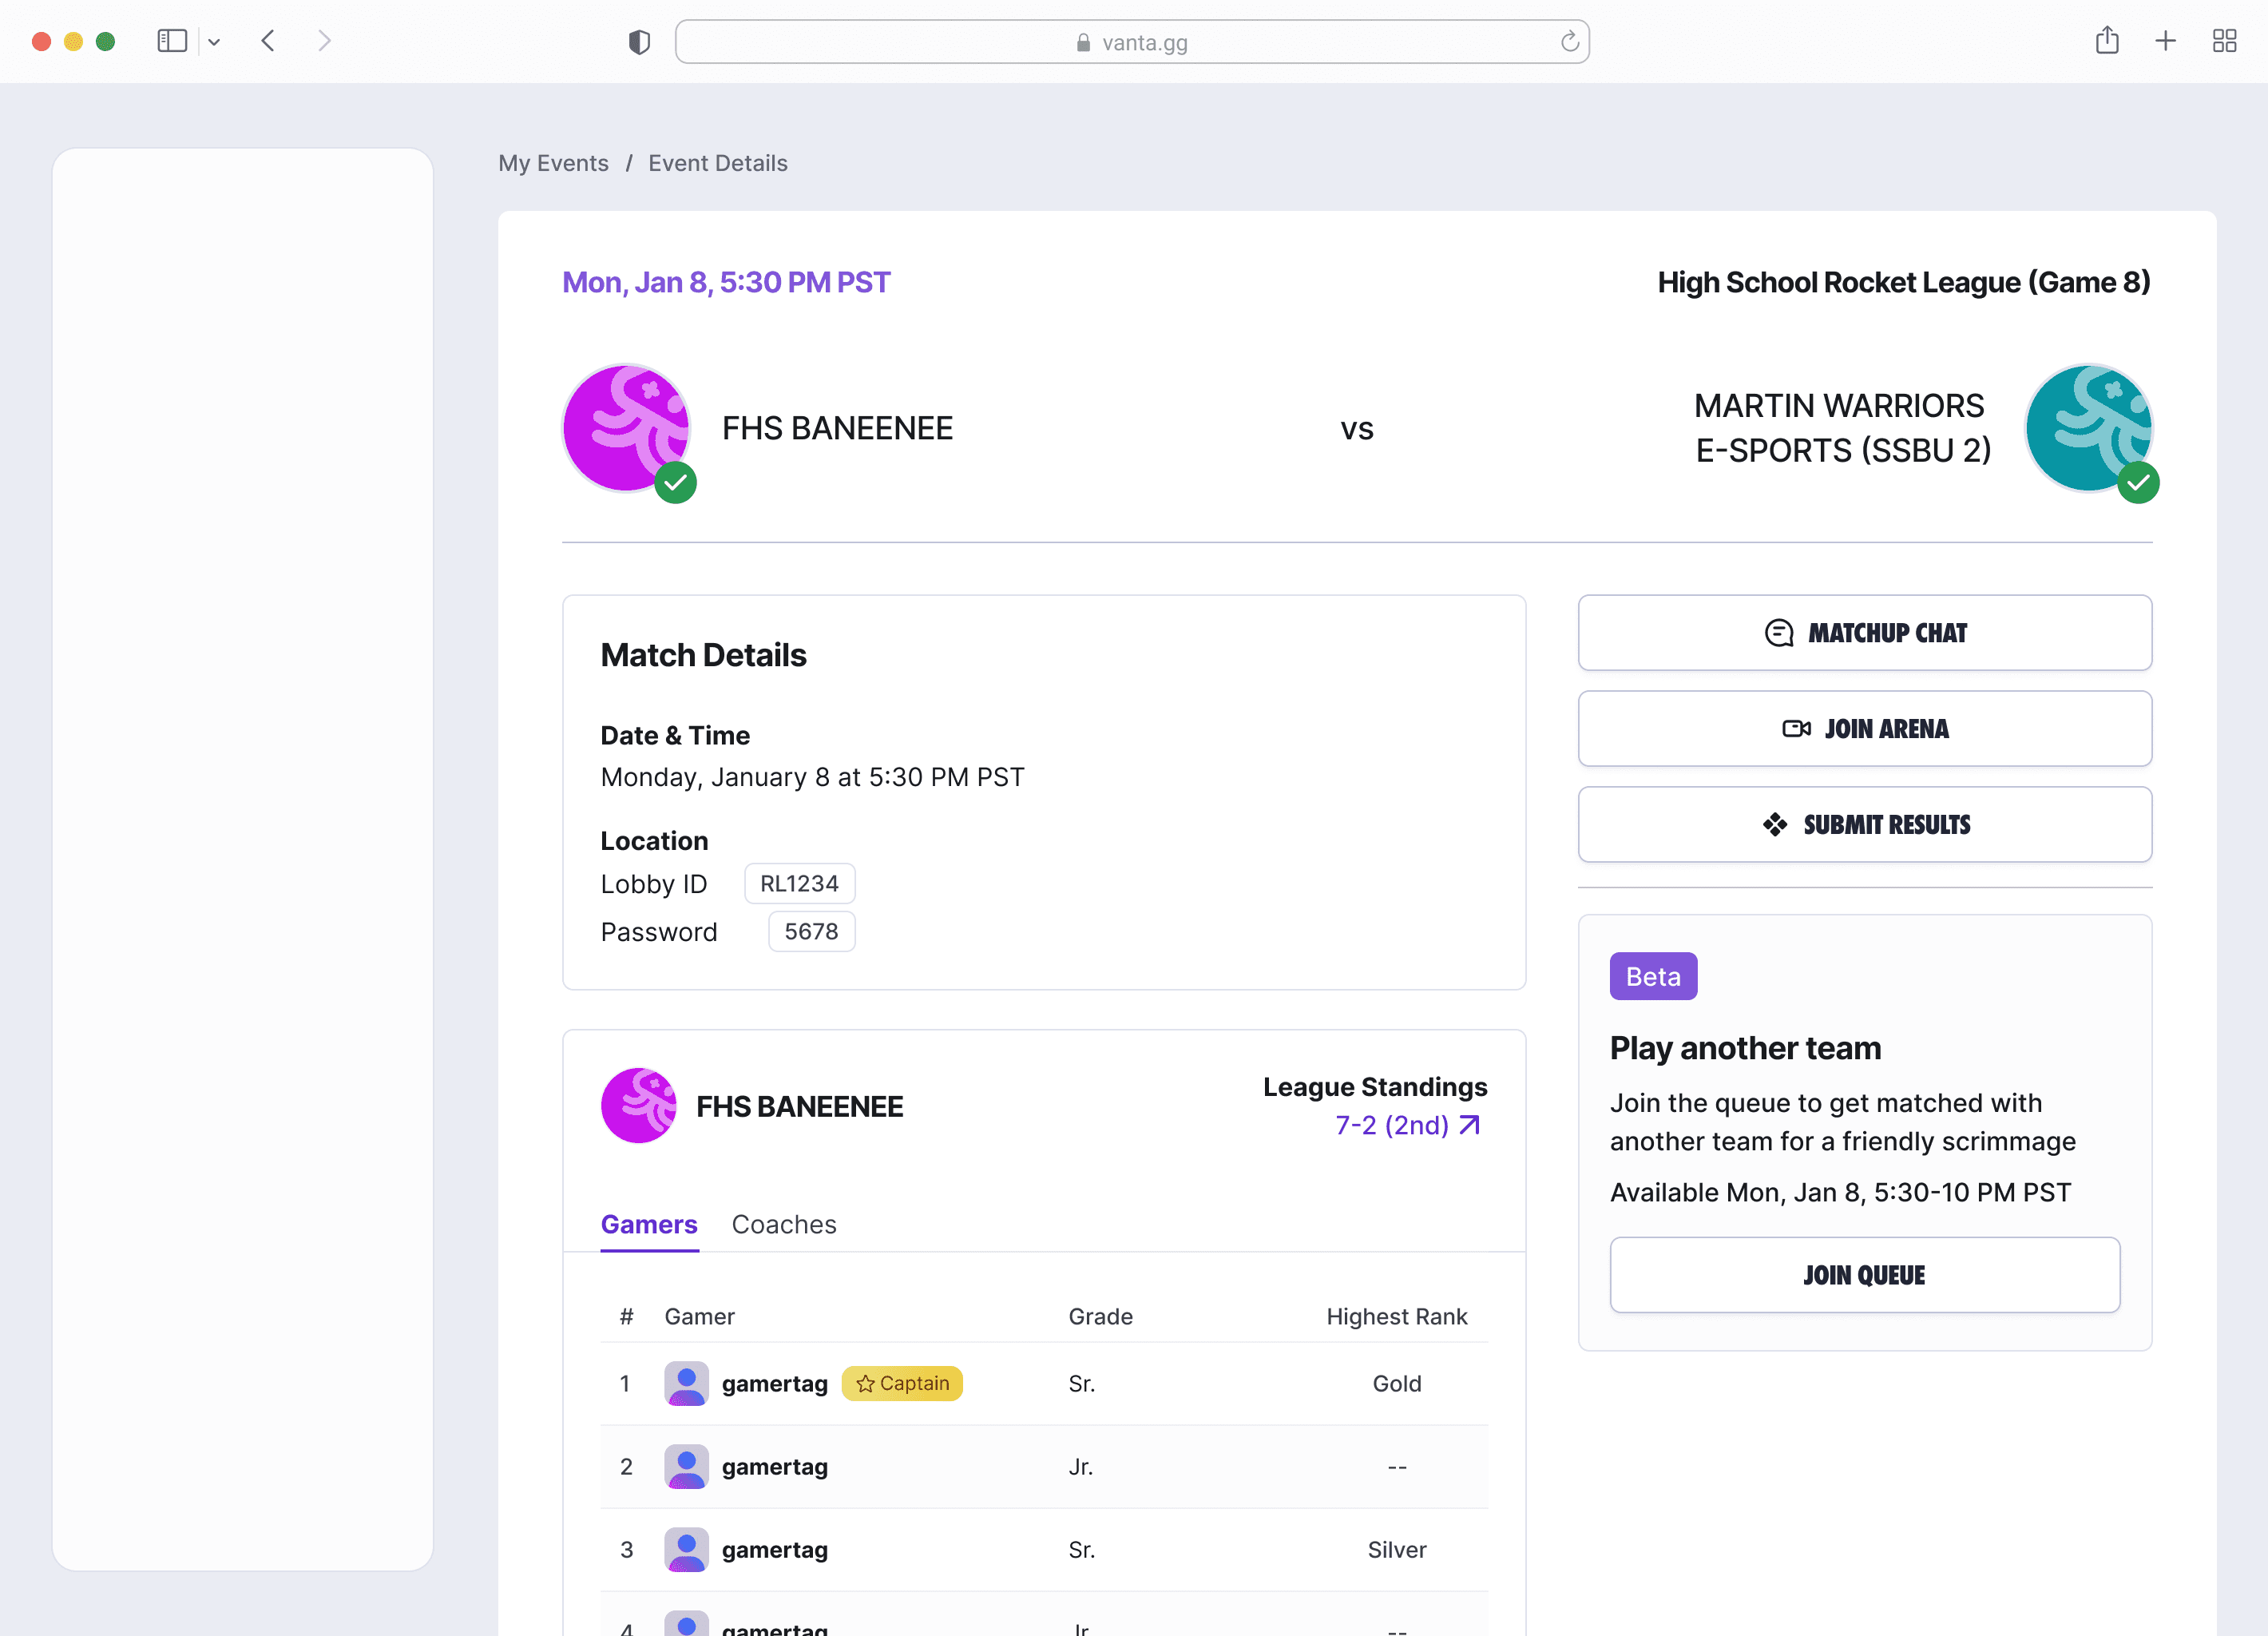Join the scrimmage queue with Join Queue
This screenshot has width=2268, height=1636.
click(1864, 1275)
